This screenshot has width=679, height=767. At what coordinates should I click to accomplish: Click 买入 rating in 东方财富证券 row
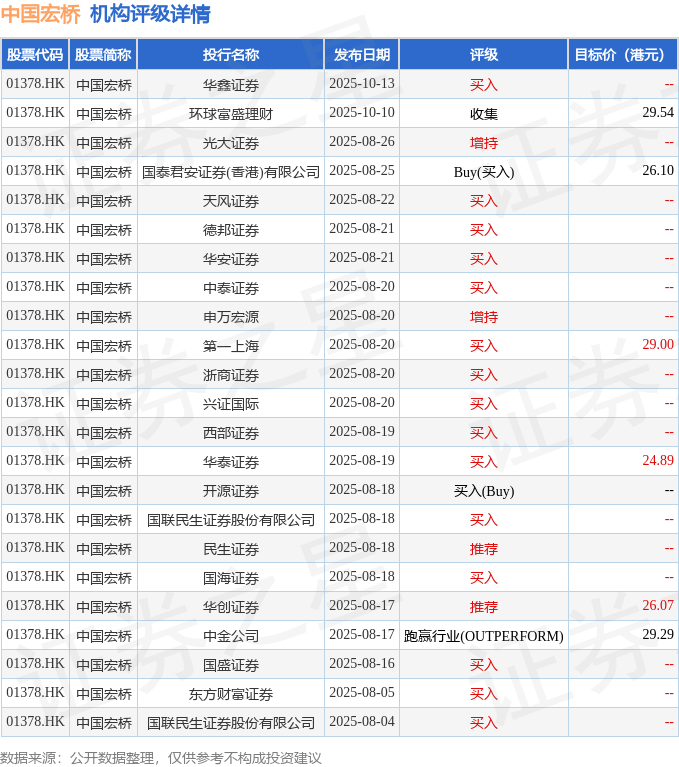click(x=484, y=694)
